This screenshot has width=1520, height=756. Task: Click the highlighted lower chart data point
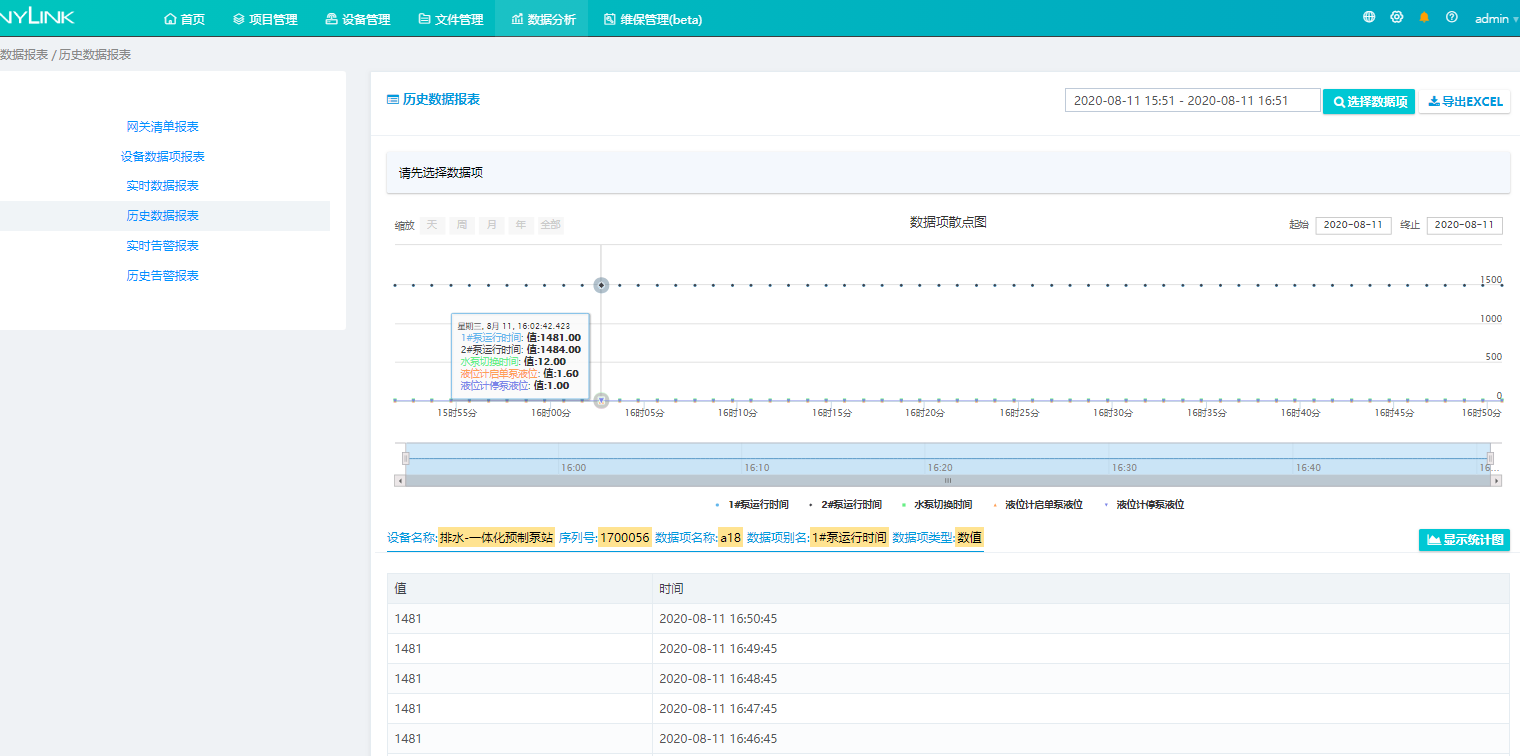click(601, 400)
